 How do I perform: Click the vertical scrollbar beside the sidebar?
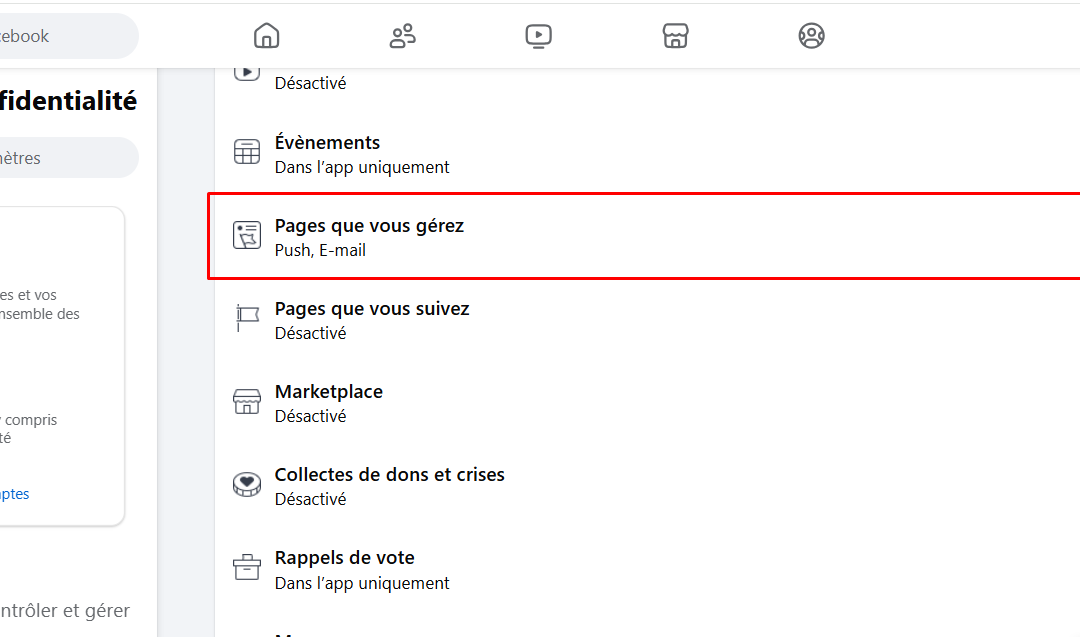click(x=186, y=350)
